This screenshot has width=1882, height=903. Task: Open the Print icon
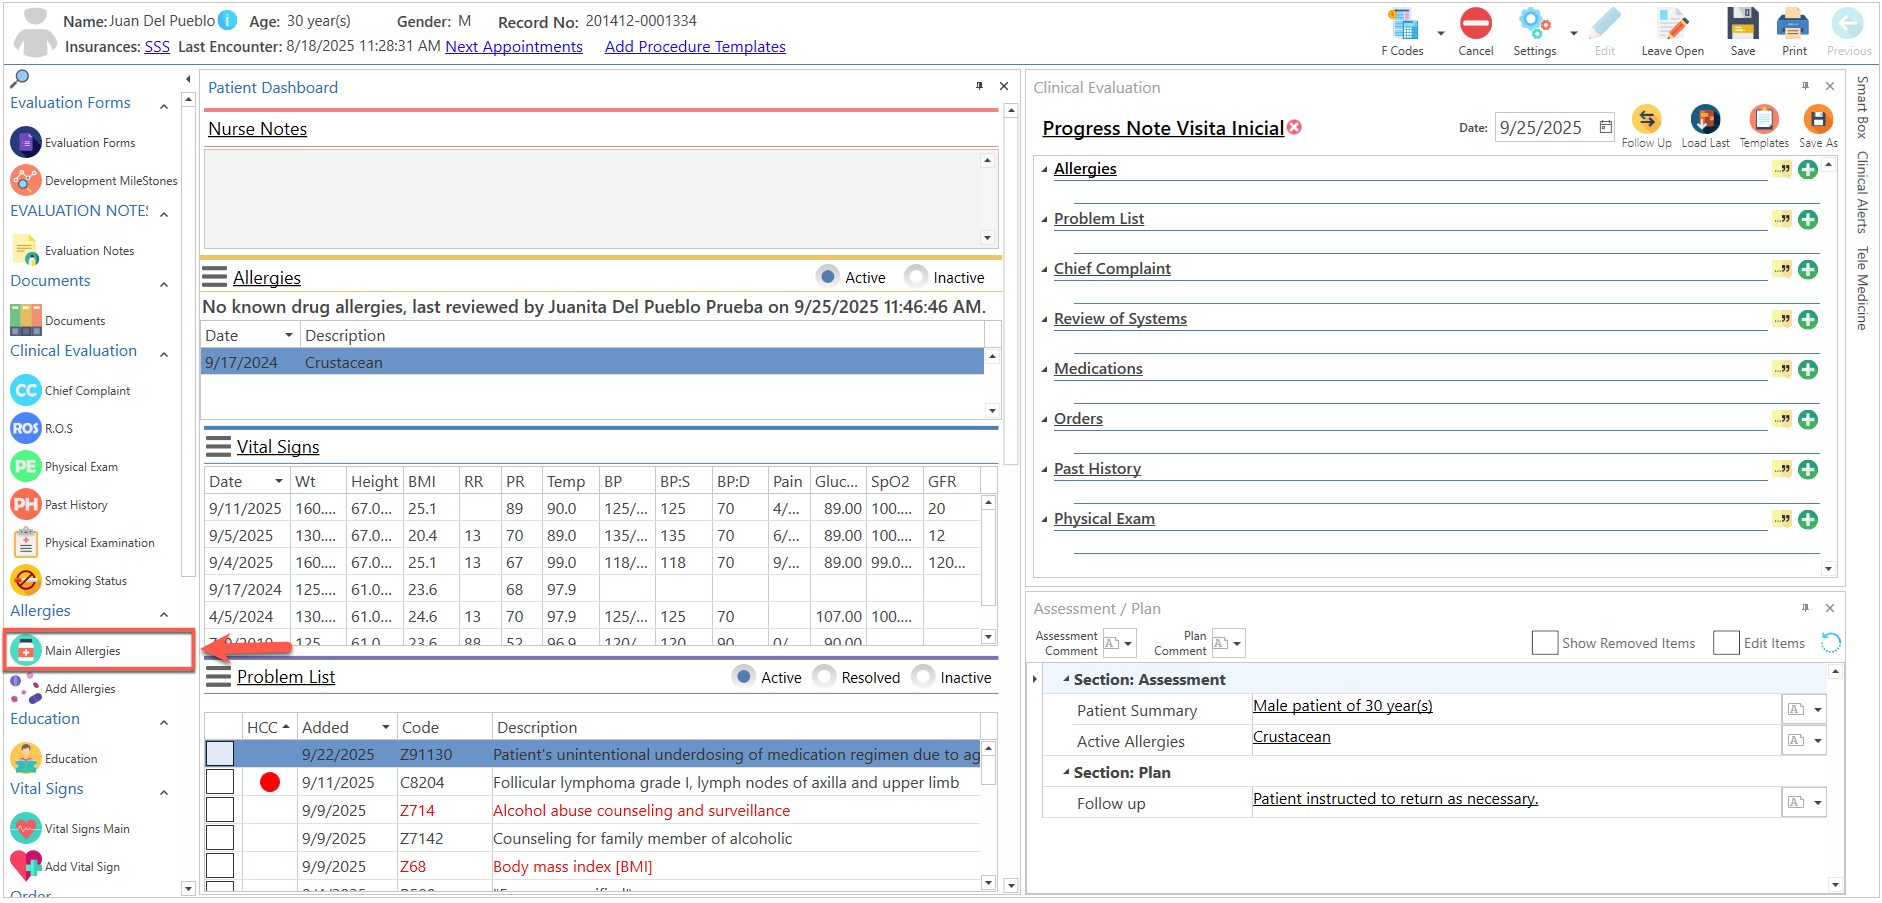pos(1793,24)
